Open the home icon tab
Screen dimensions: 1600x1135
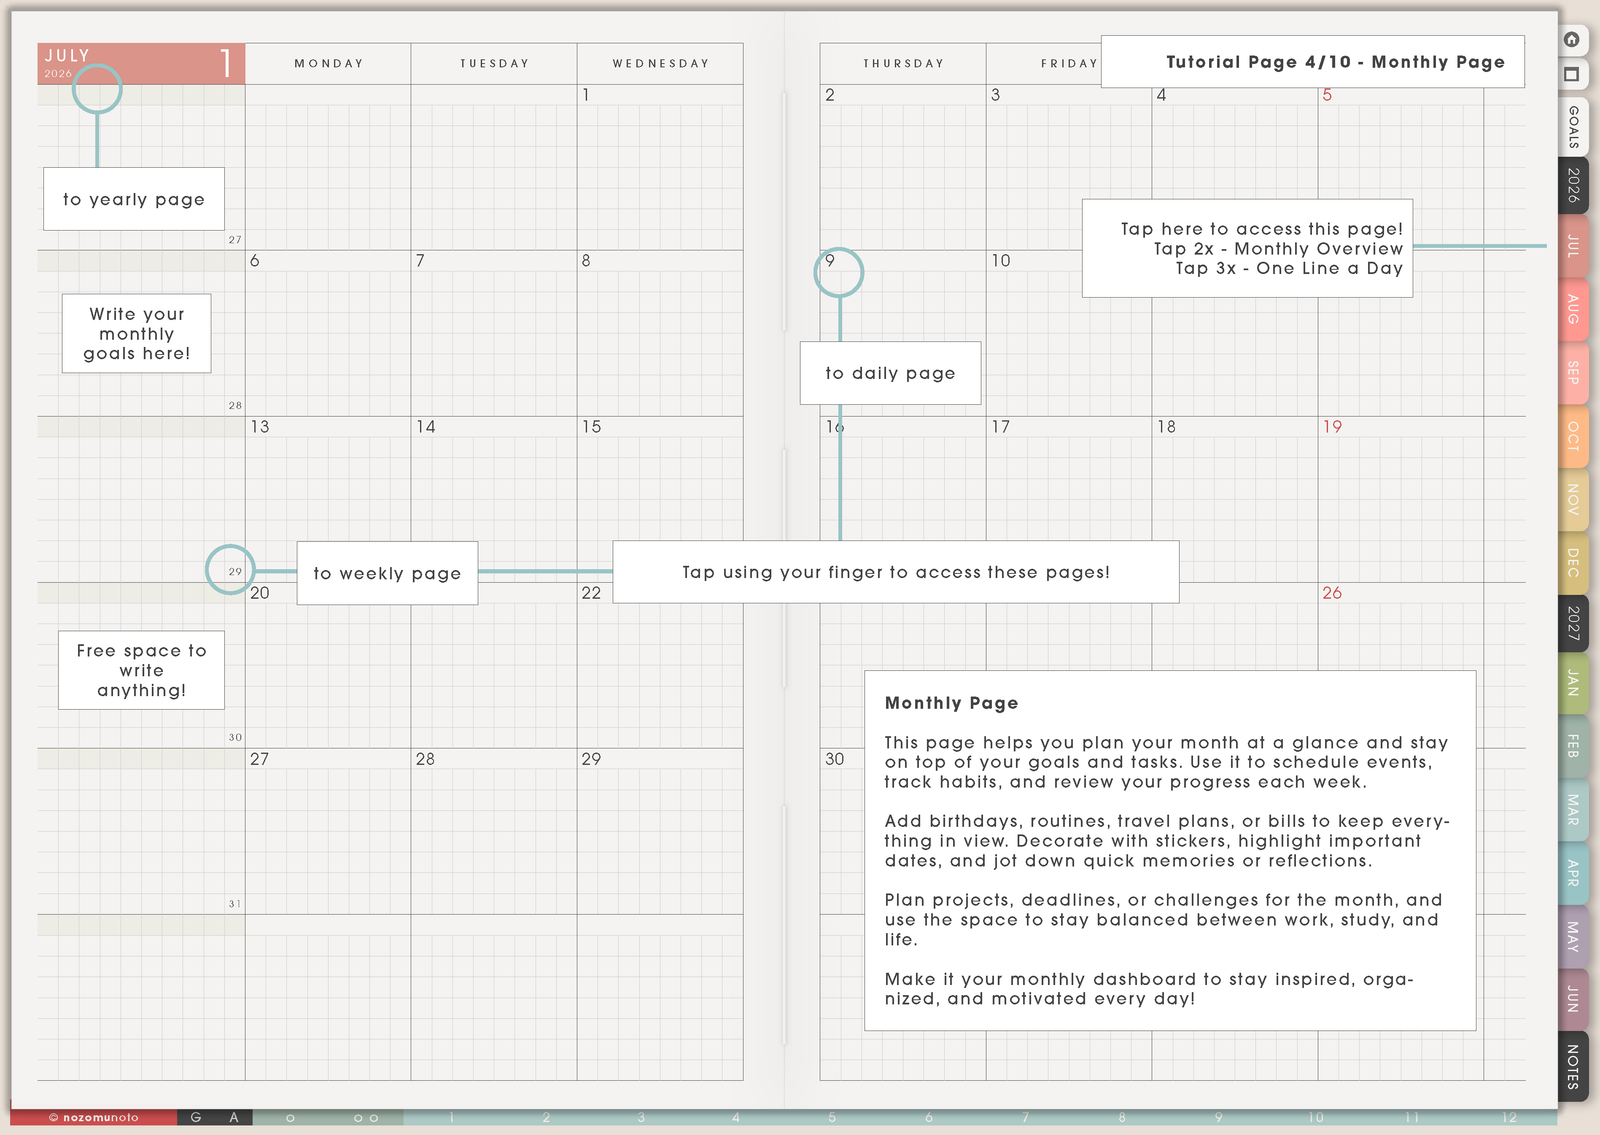click(1572, 40)
